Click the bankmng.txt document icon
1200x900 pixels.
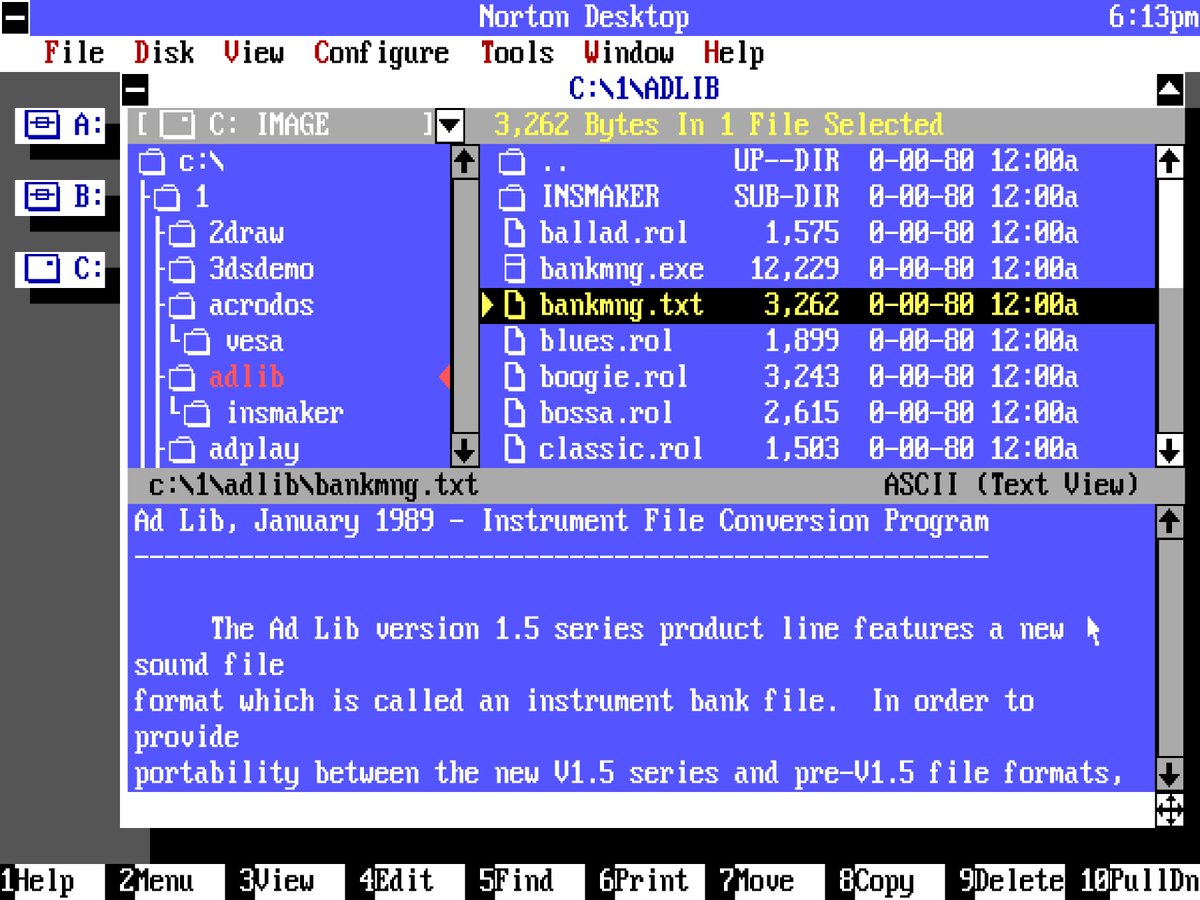[513, 305]
